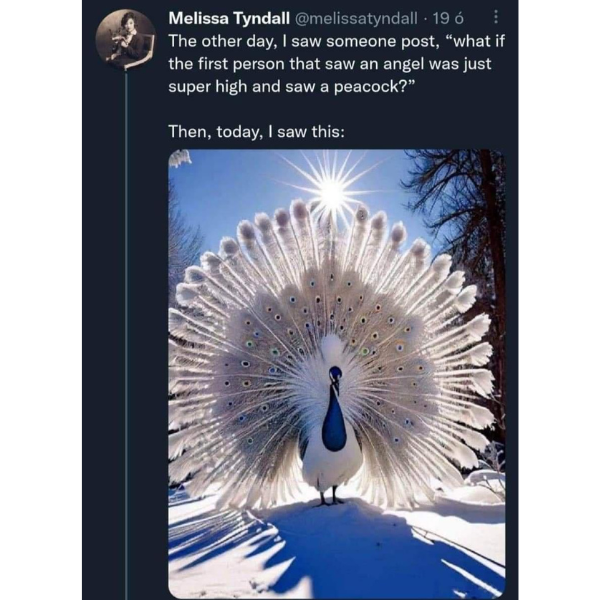Image resolution: width=600 pixels, height=600 pixels.
Task: Click the eye-spot feathers left of the peacock
Action: point(260,364)
